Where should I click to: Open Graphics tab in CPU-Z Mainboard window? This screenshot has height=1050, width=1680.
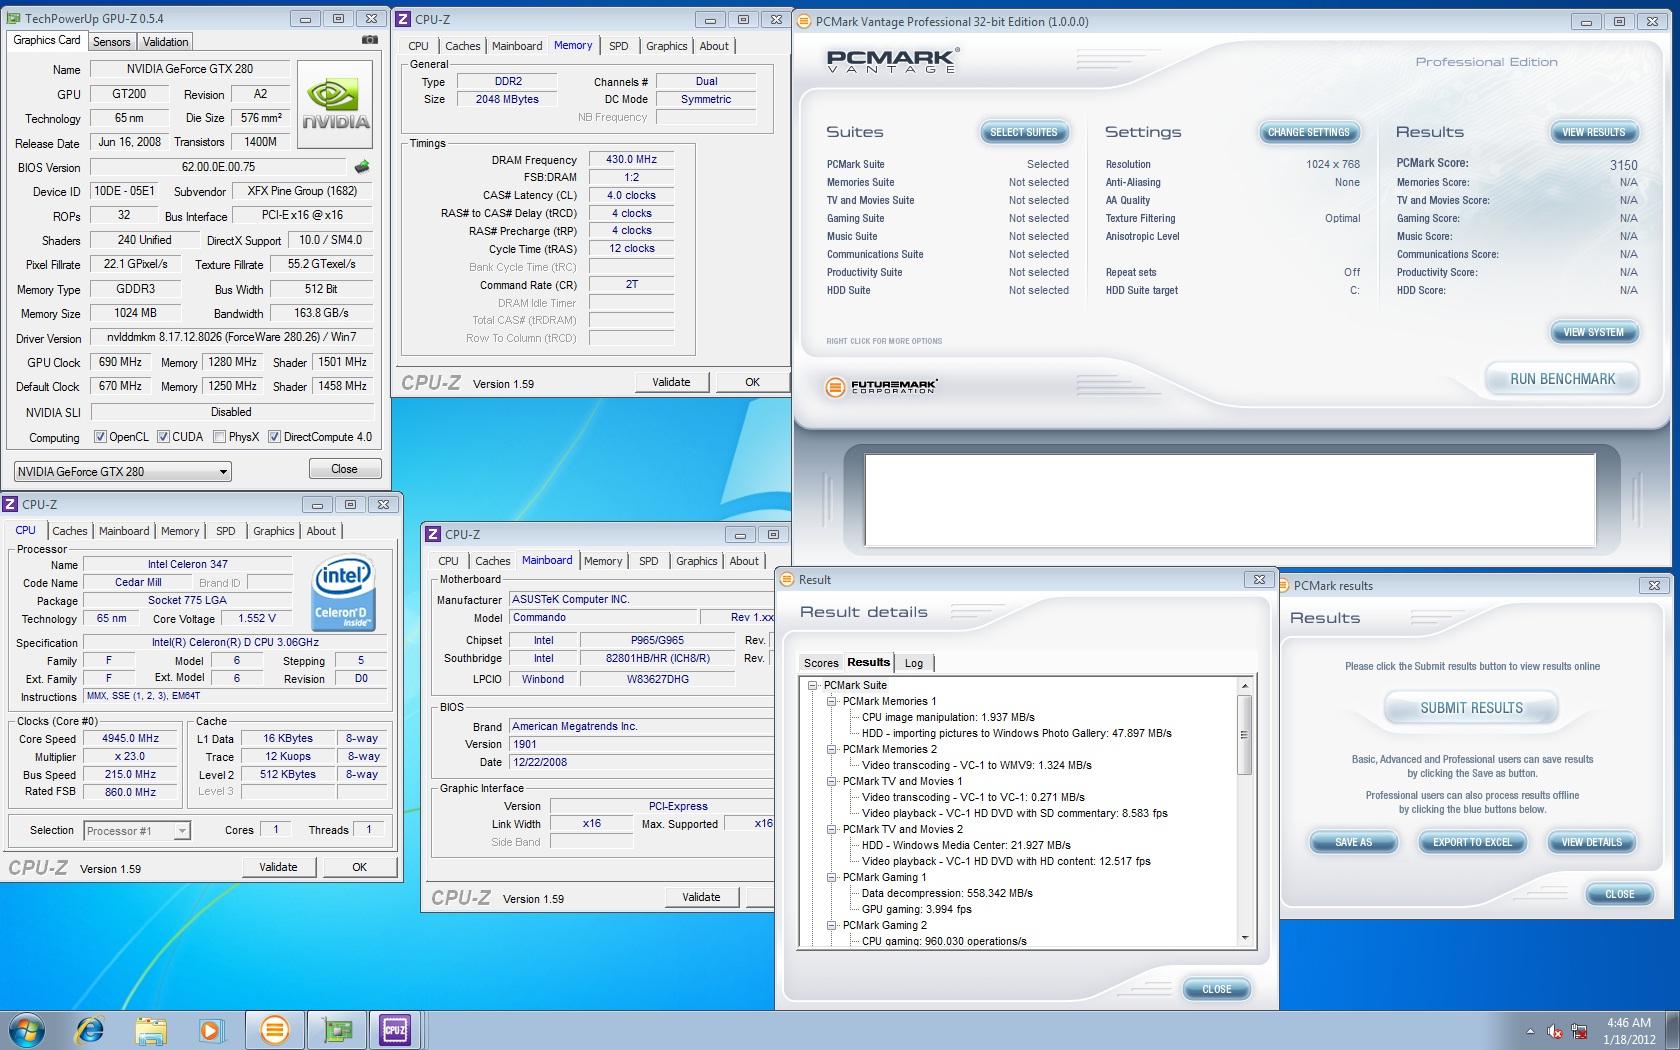tap(697, 561)
